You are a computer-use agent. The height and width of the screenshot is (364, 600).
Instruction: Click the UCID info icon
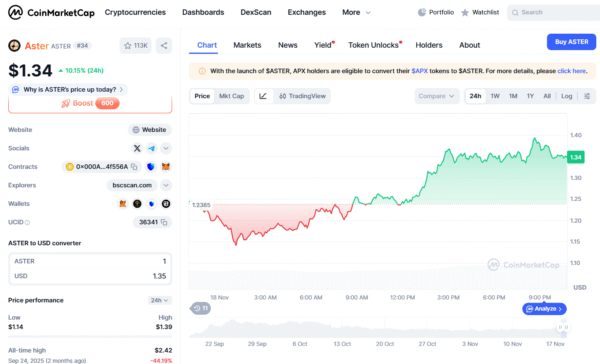(28, 222)
